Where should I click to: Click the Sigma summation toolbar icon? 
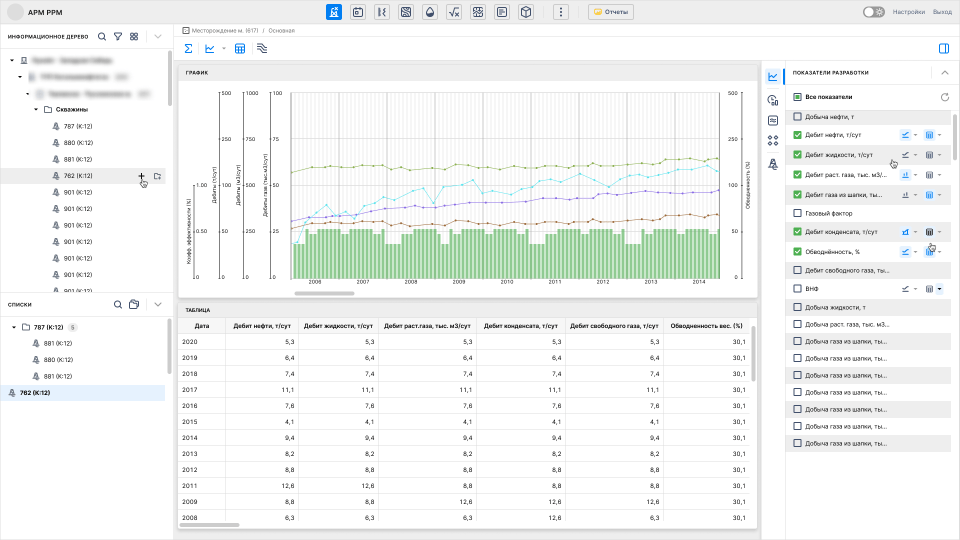tap(188, 48)
